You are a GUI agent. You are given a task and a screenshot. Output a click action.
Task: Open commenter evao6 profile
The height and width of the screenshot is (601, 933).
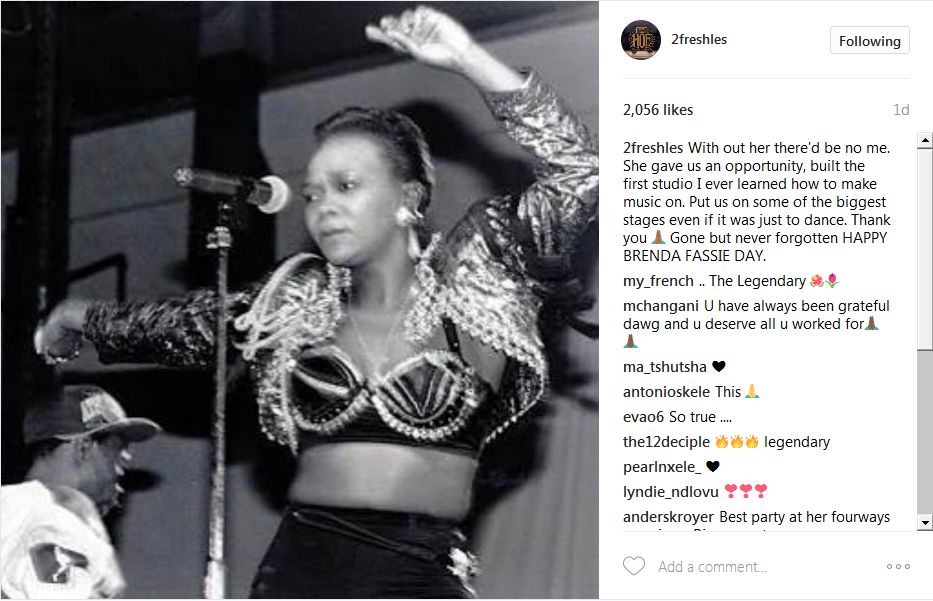click(643, 417)
